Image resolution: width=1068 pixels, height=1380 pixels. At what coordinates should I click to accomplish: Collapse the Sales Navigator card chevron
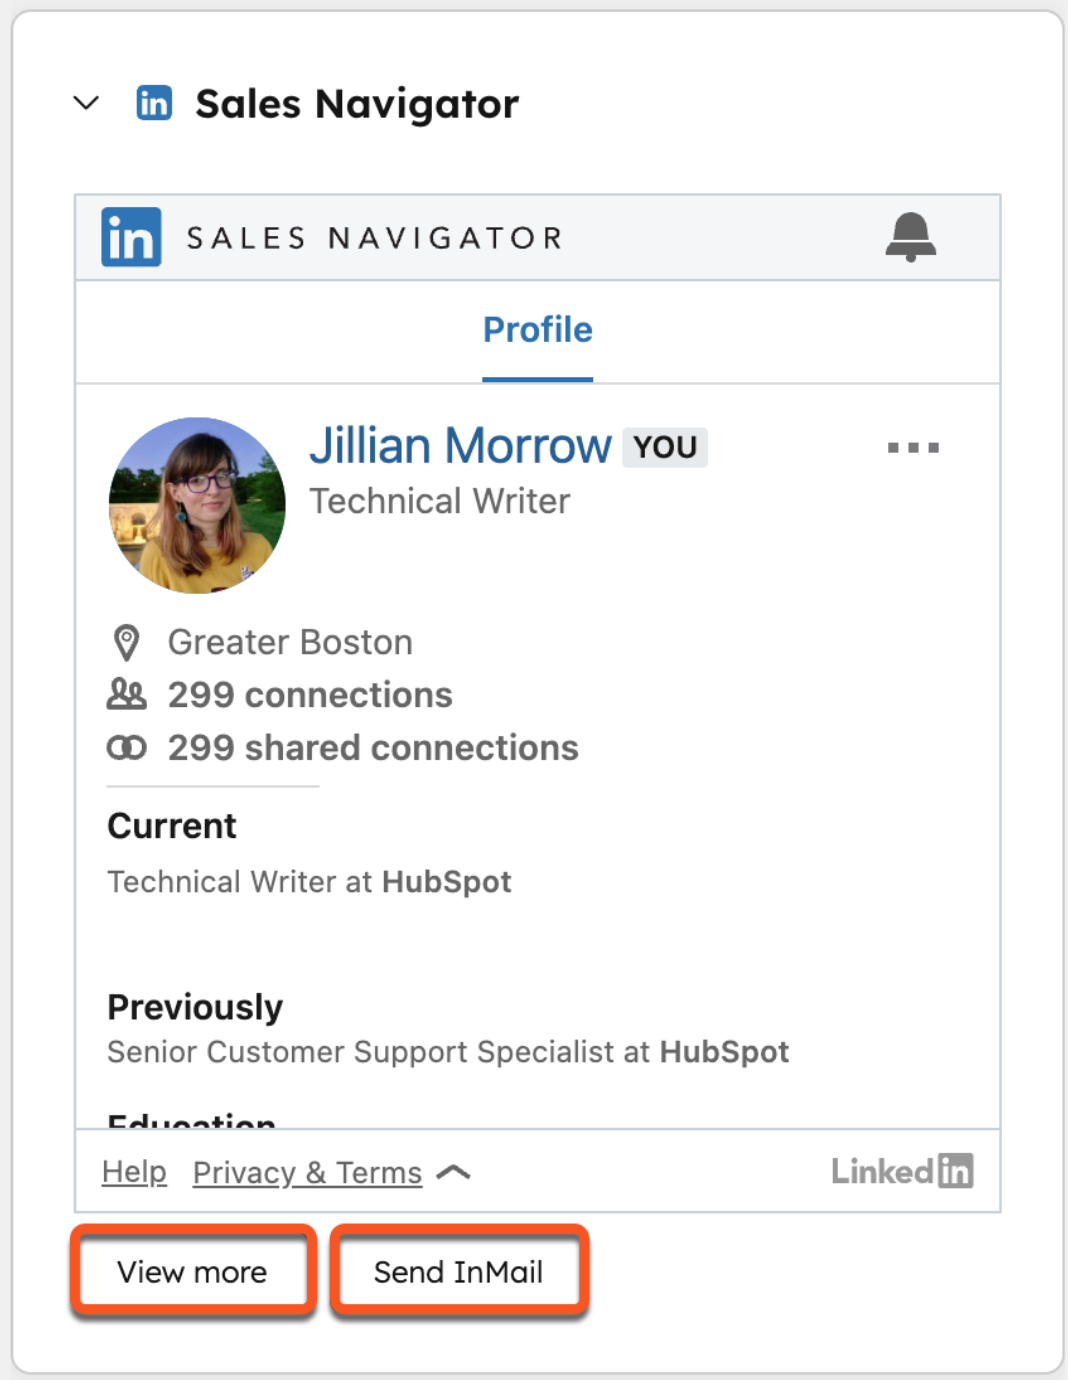(87, 103)
